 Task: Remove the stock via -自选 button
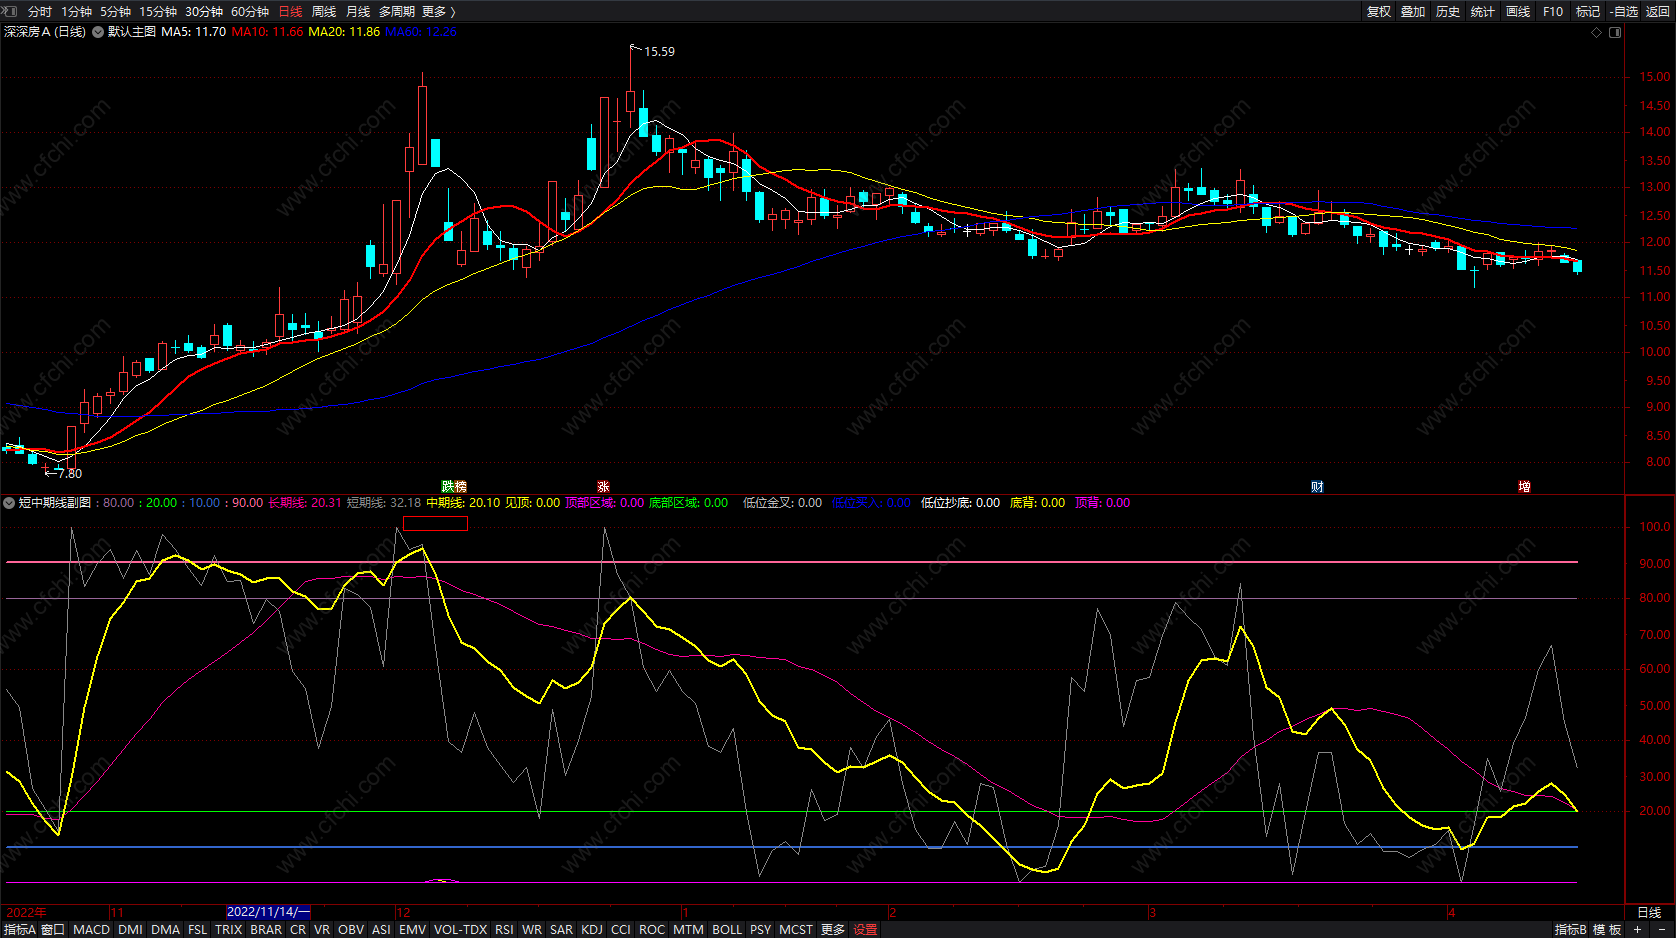[1624, 11]
